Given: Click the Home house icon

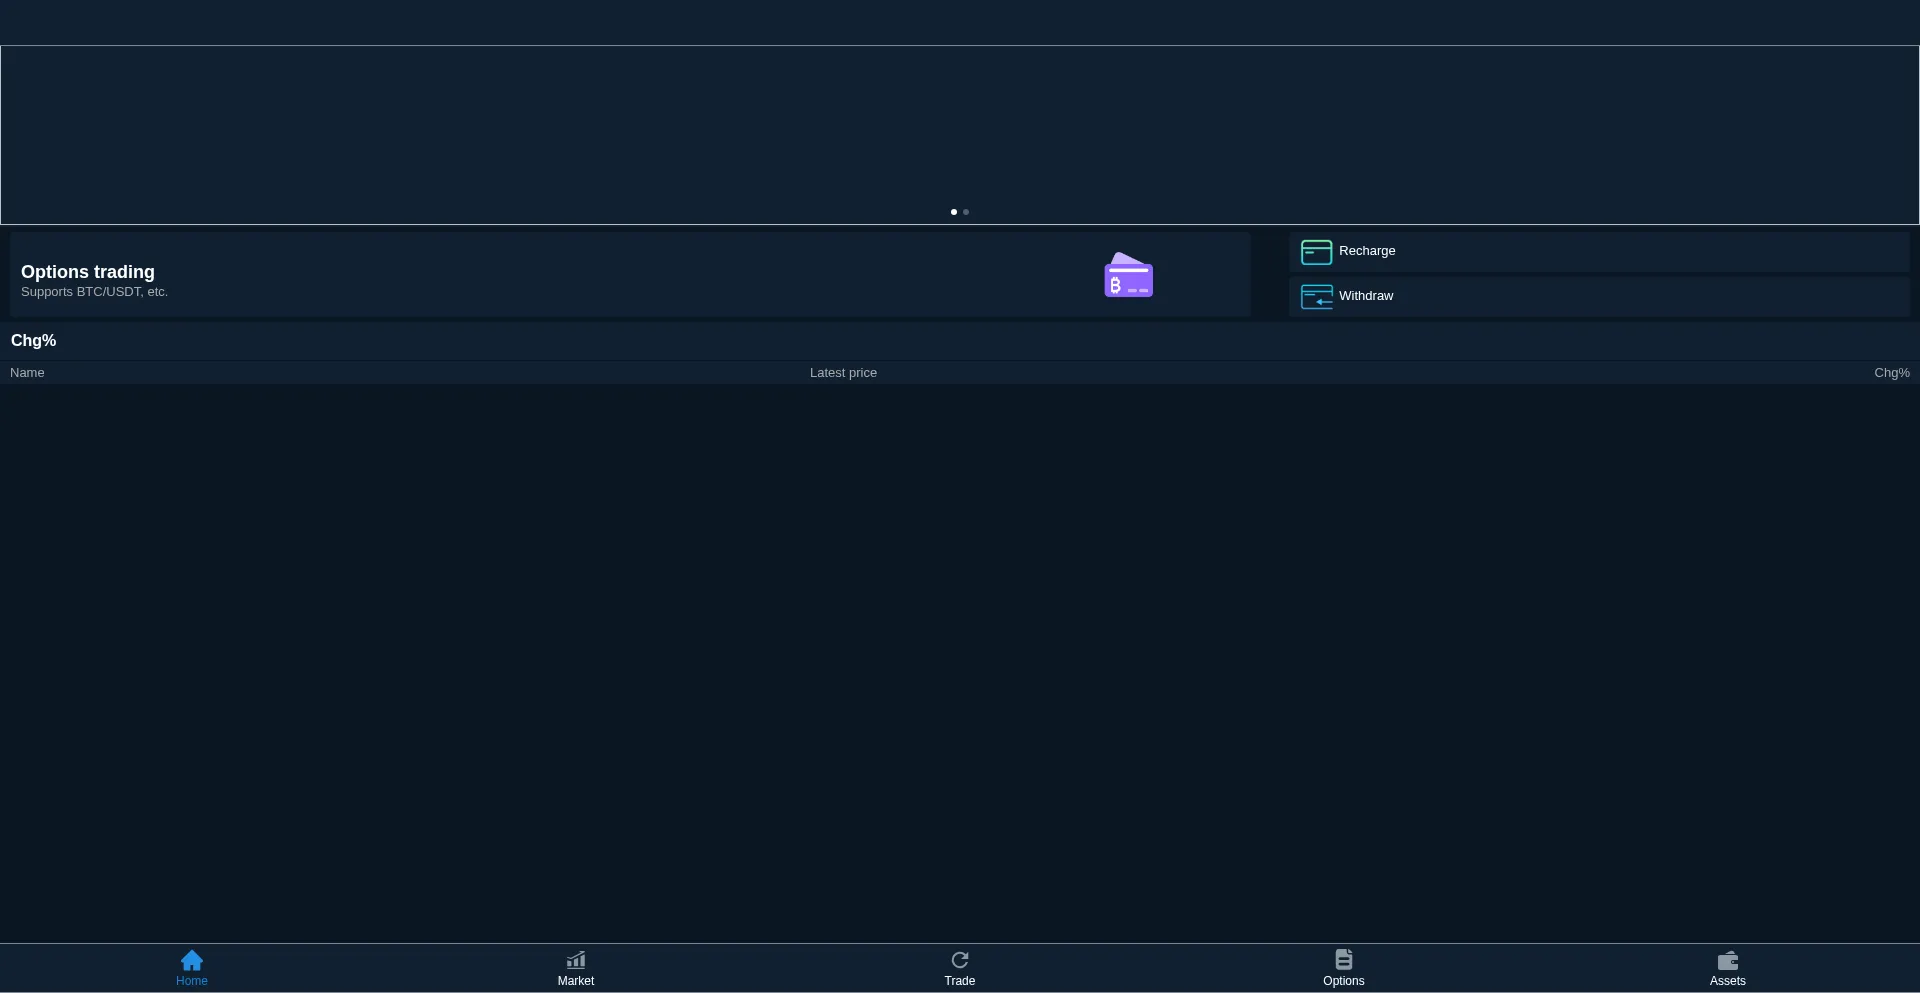Looking at the screenshot, I should [x=192, y=960].
